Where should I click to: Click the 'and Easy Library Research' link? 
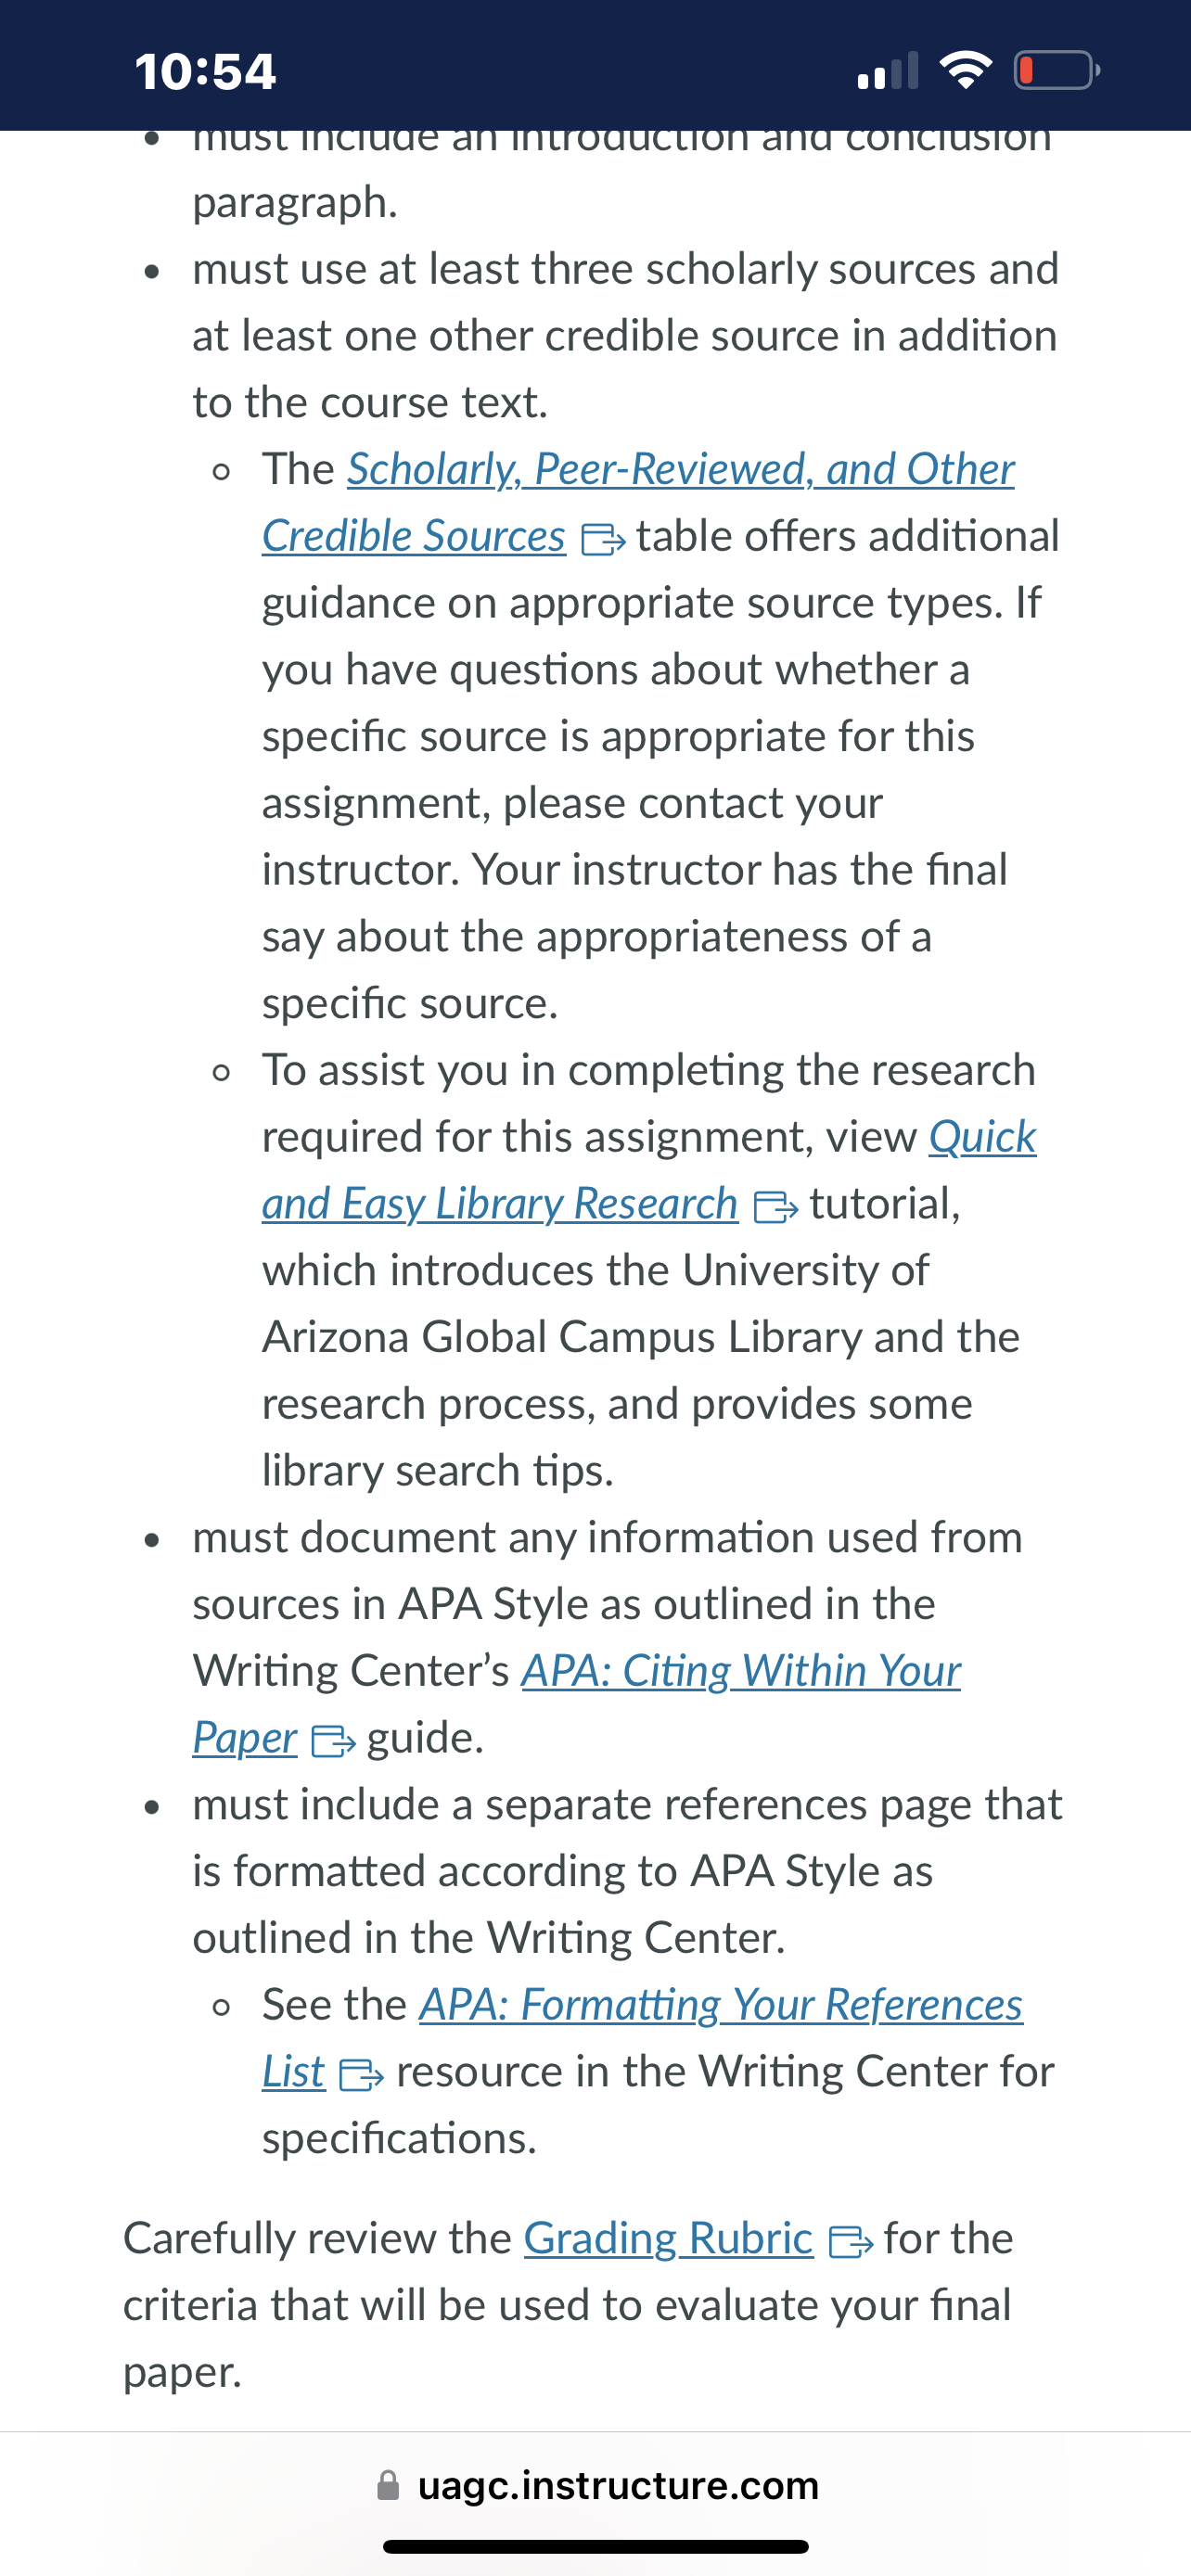click(500, 1204)
